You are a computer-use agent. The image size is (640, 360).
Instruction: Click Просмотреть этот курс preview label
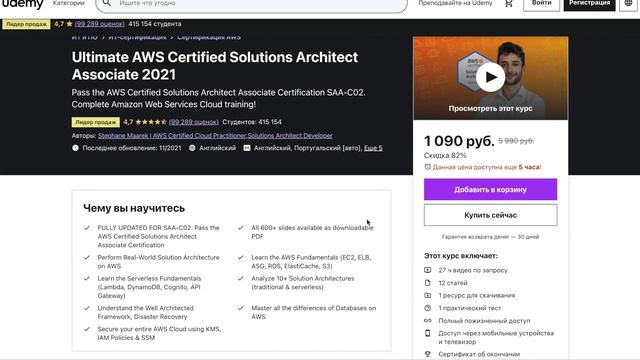[x=490, y=109]
